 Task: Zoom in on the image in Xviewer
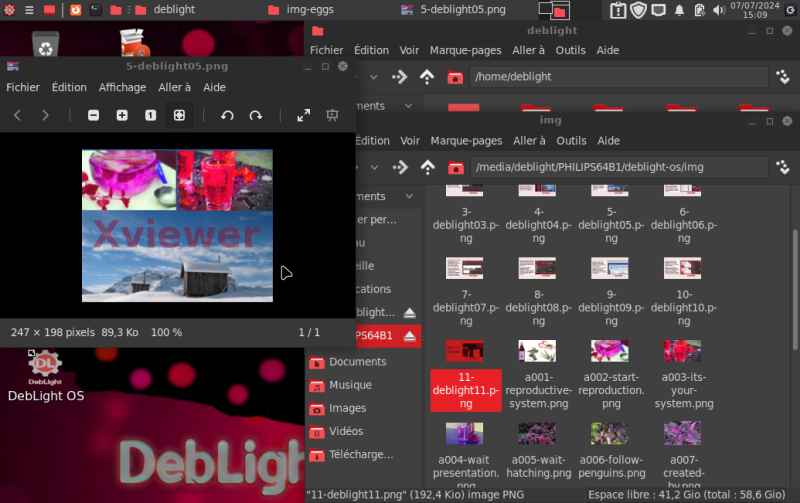[122, 115]
